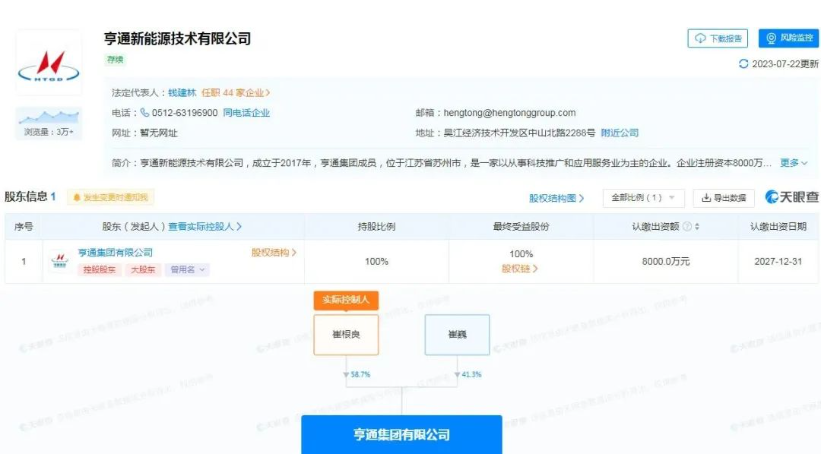
Task: Open legal representative 钱建林 link
Action: click(182, 92)
